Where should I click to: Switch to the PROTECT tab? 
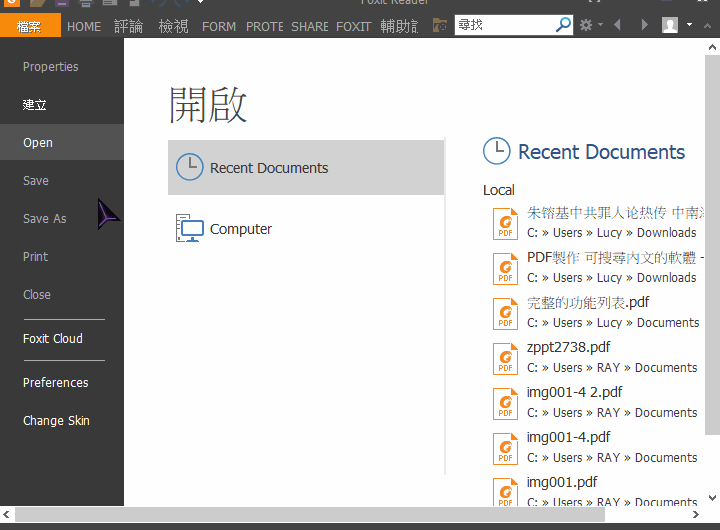pyautogui.click(x=264, y=27)
